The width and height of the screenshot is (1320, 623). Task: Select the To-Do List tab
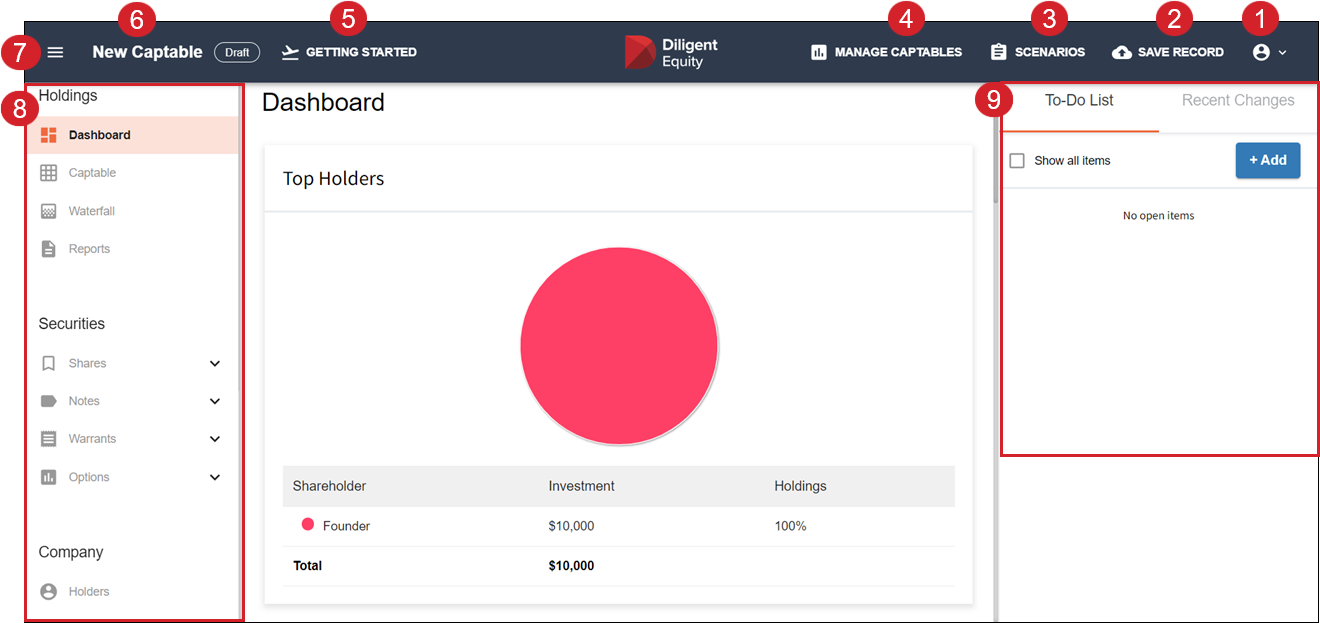point(1079,101)
